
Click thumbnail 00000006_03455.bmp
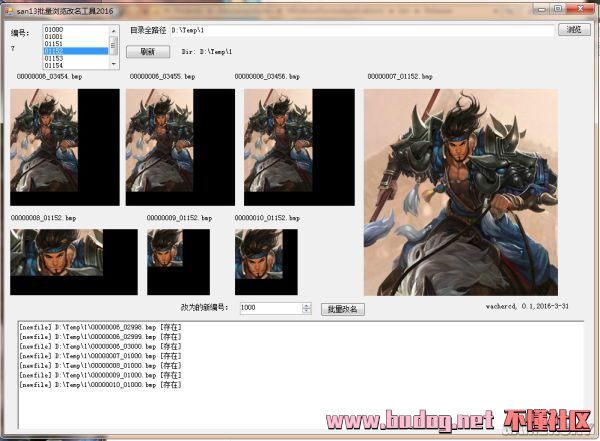(x=180, y=147)
